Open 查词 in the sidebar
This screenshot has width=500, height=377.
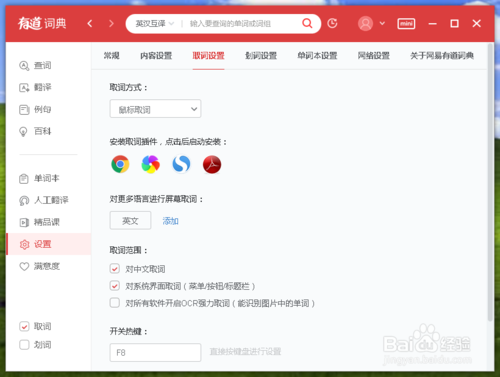click(x=35, y=66)
